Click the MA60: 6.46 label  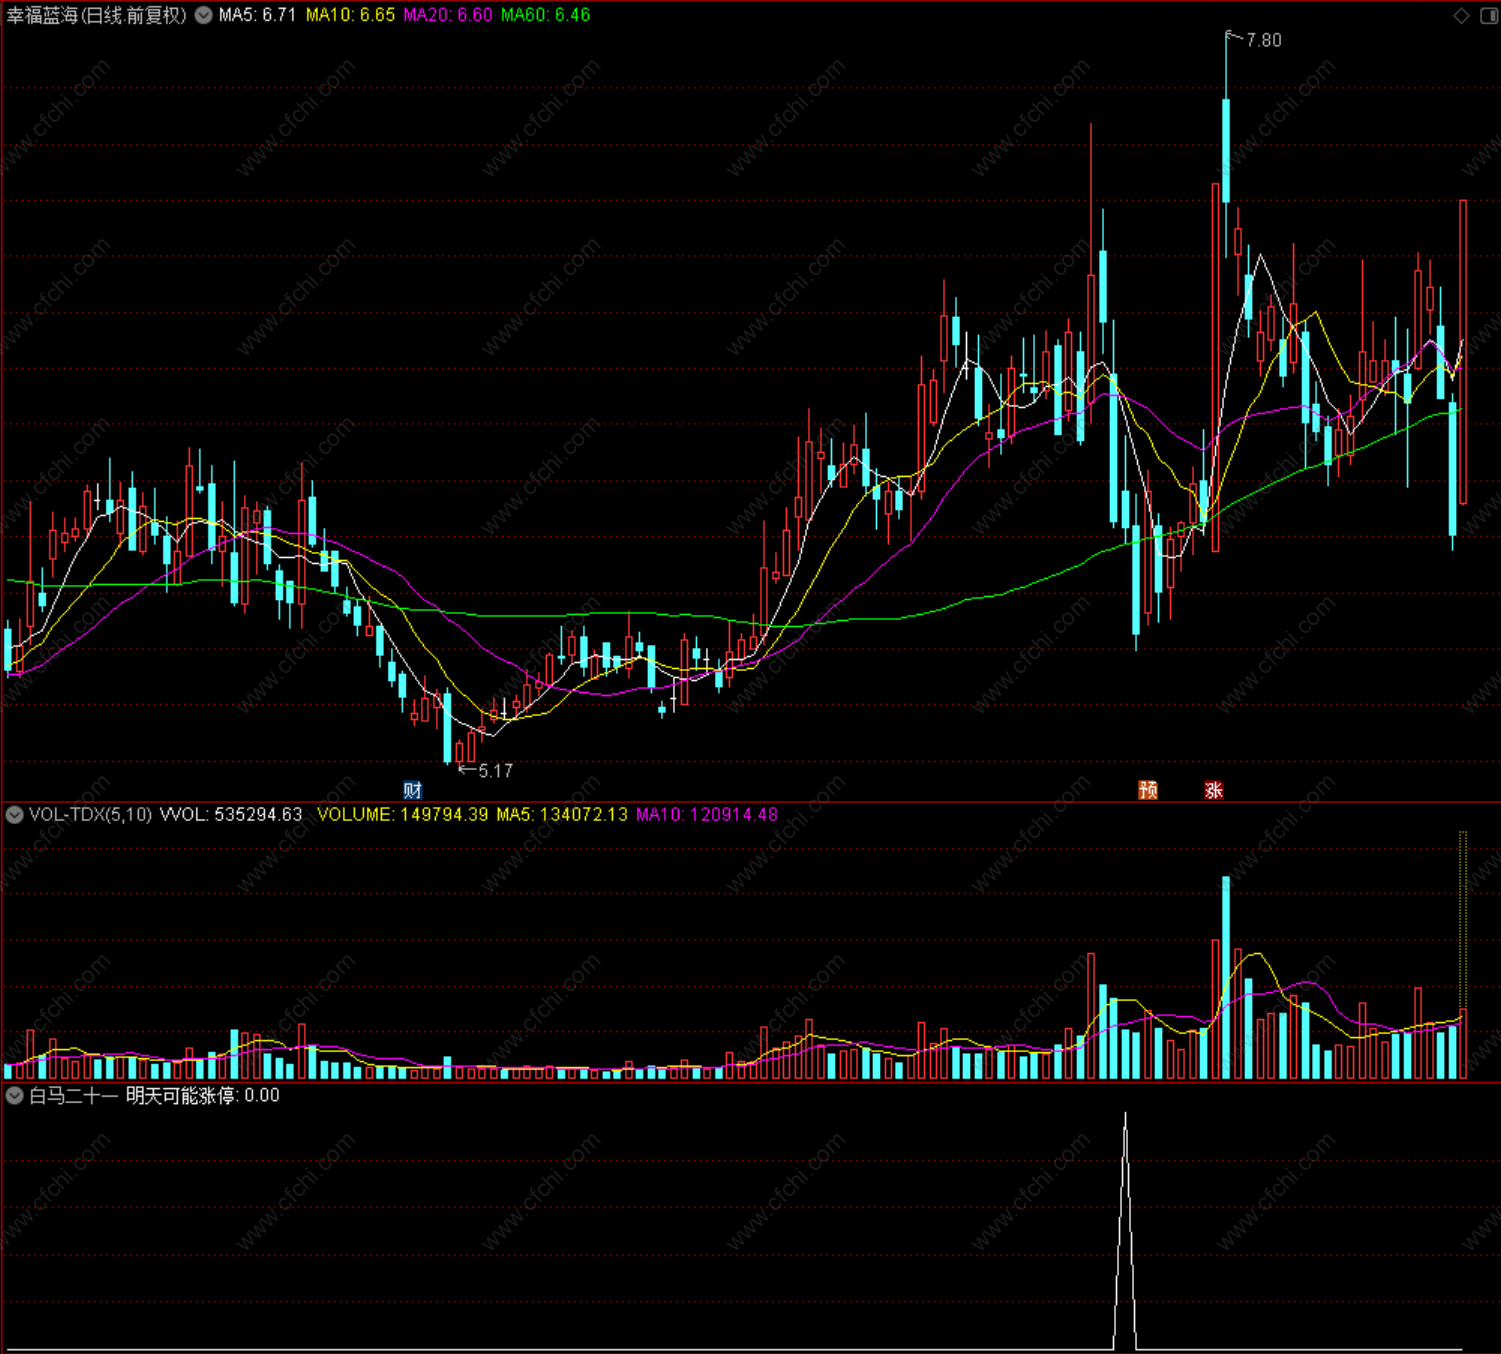point(545,15)
